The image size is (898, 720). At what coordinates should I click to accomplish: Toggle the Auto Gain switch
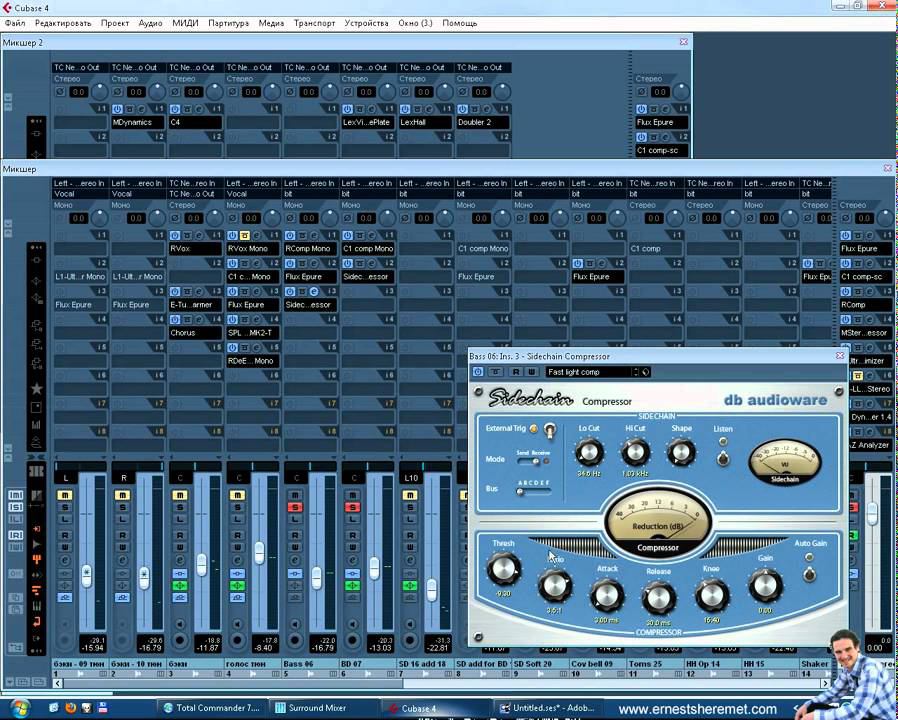point(809,573)
